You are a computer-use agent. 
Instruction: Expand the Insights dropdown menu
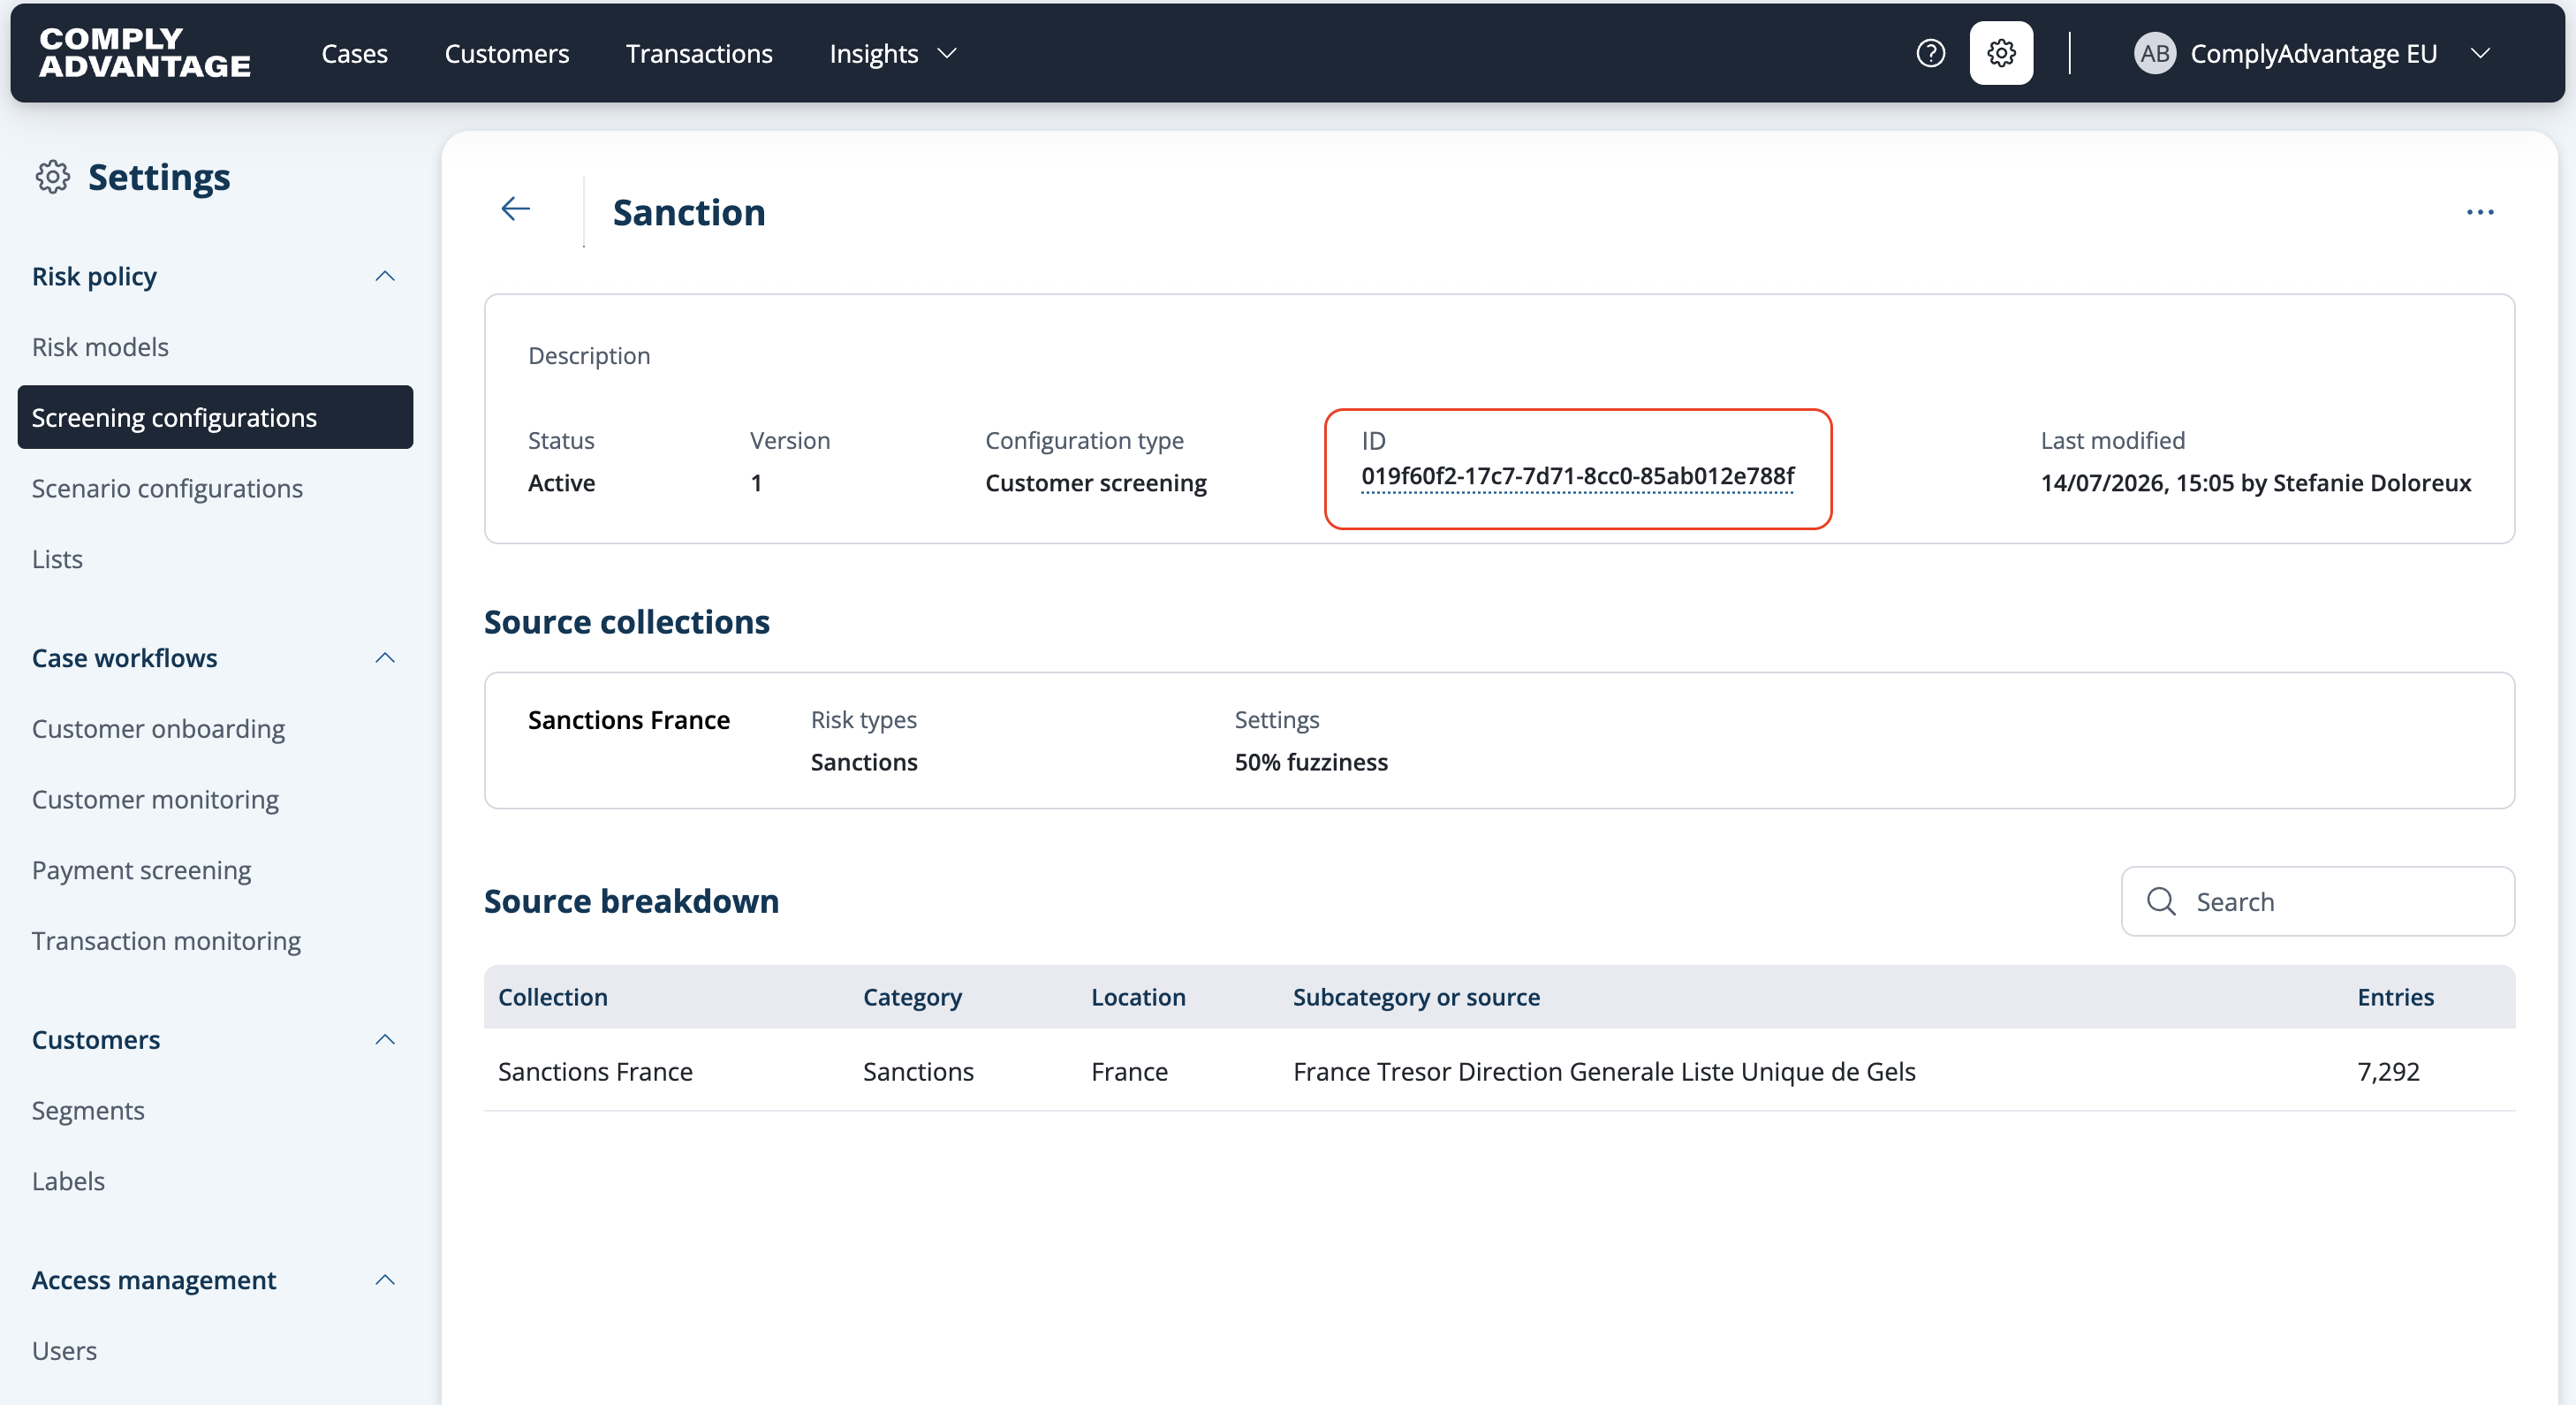pyautogui.click(x=893, y=53)
